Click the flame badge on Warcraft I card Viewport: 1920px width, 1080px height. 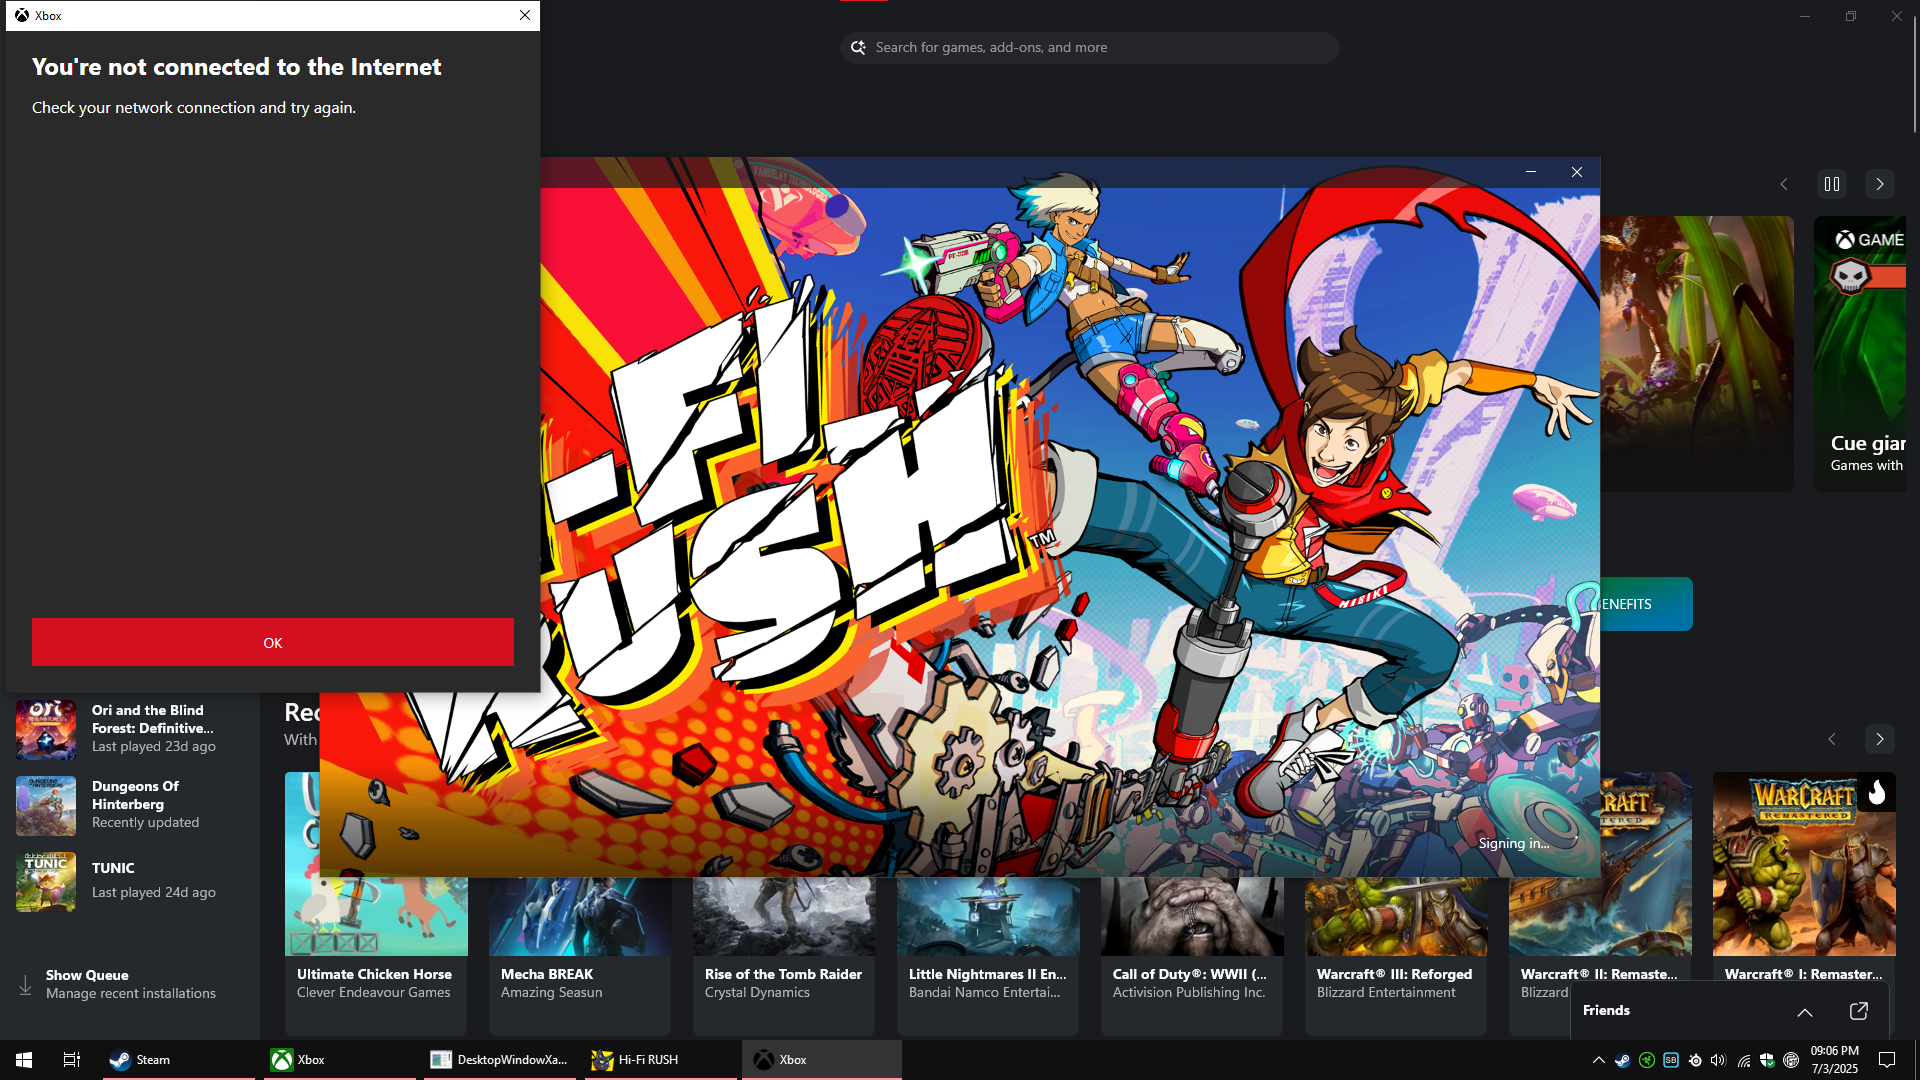1877,792
